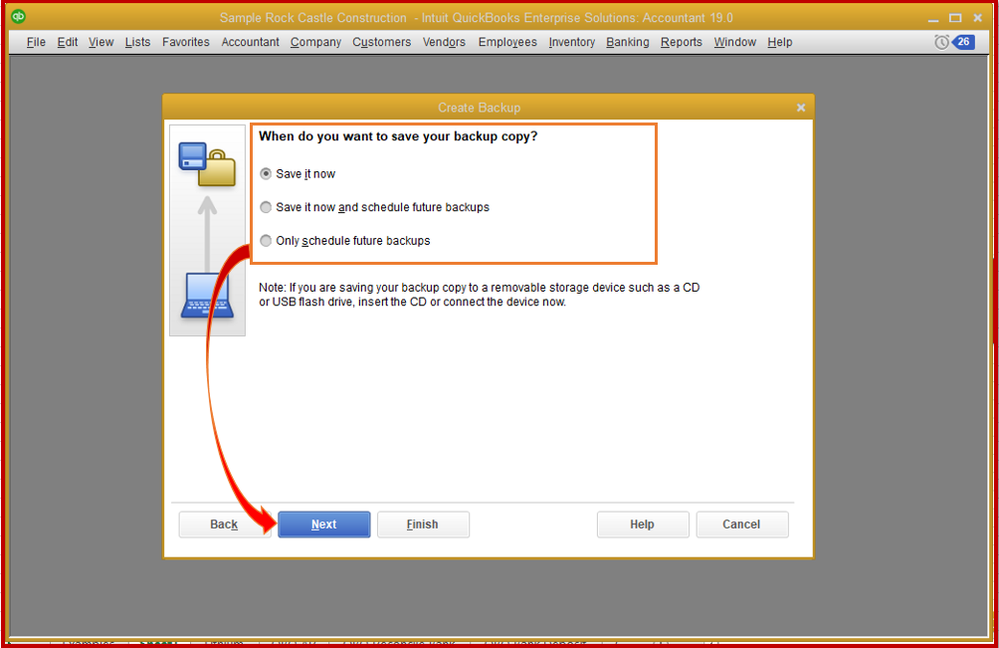Click the Finish button
Screen dimensions: 999x648
click(423, 524)
